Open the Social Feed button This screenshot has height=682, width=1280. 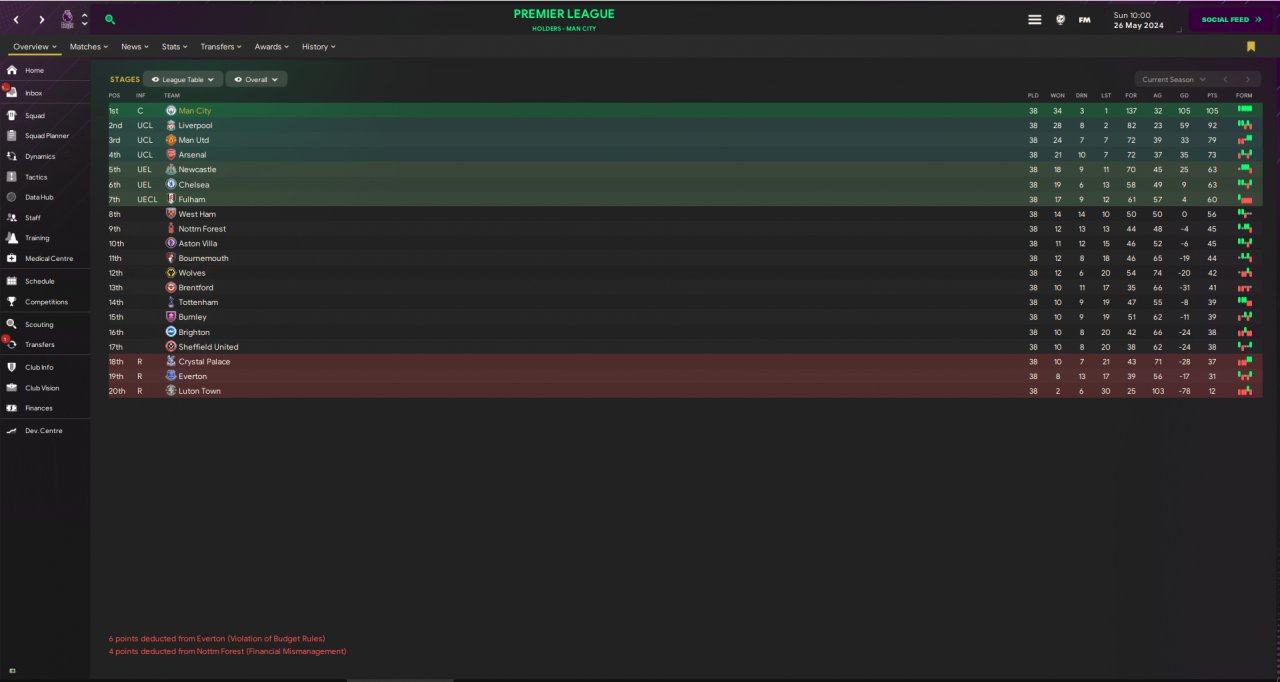click(1231, 19)
